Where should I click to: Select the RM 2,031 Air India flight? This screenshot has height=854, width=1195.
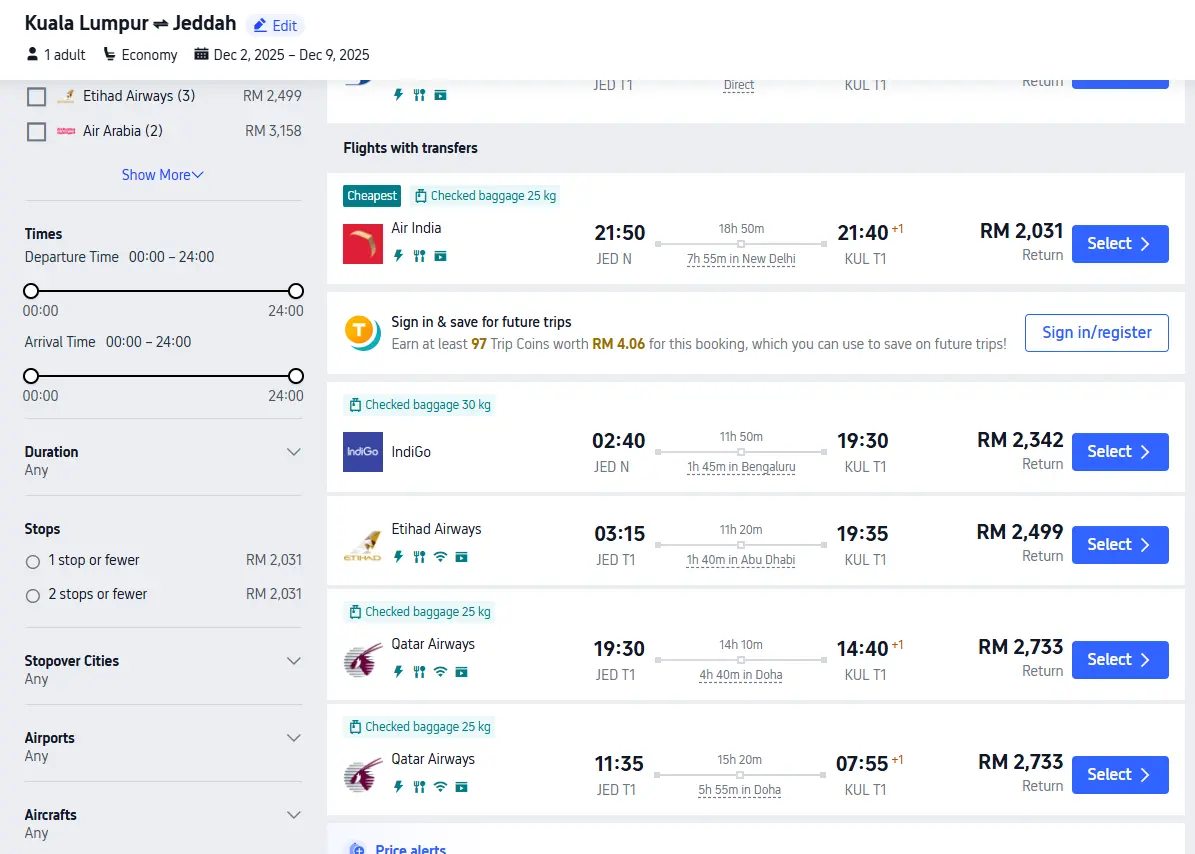[1119, 244]
